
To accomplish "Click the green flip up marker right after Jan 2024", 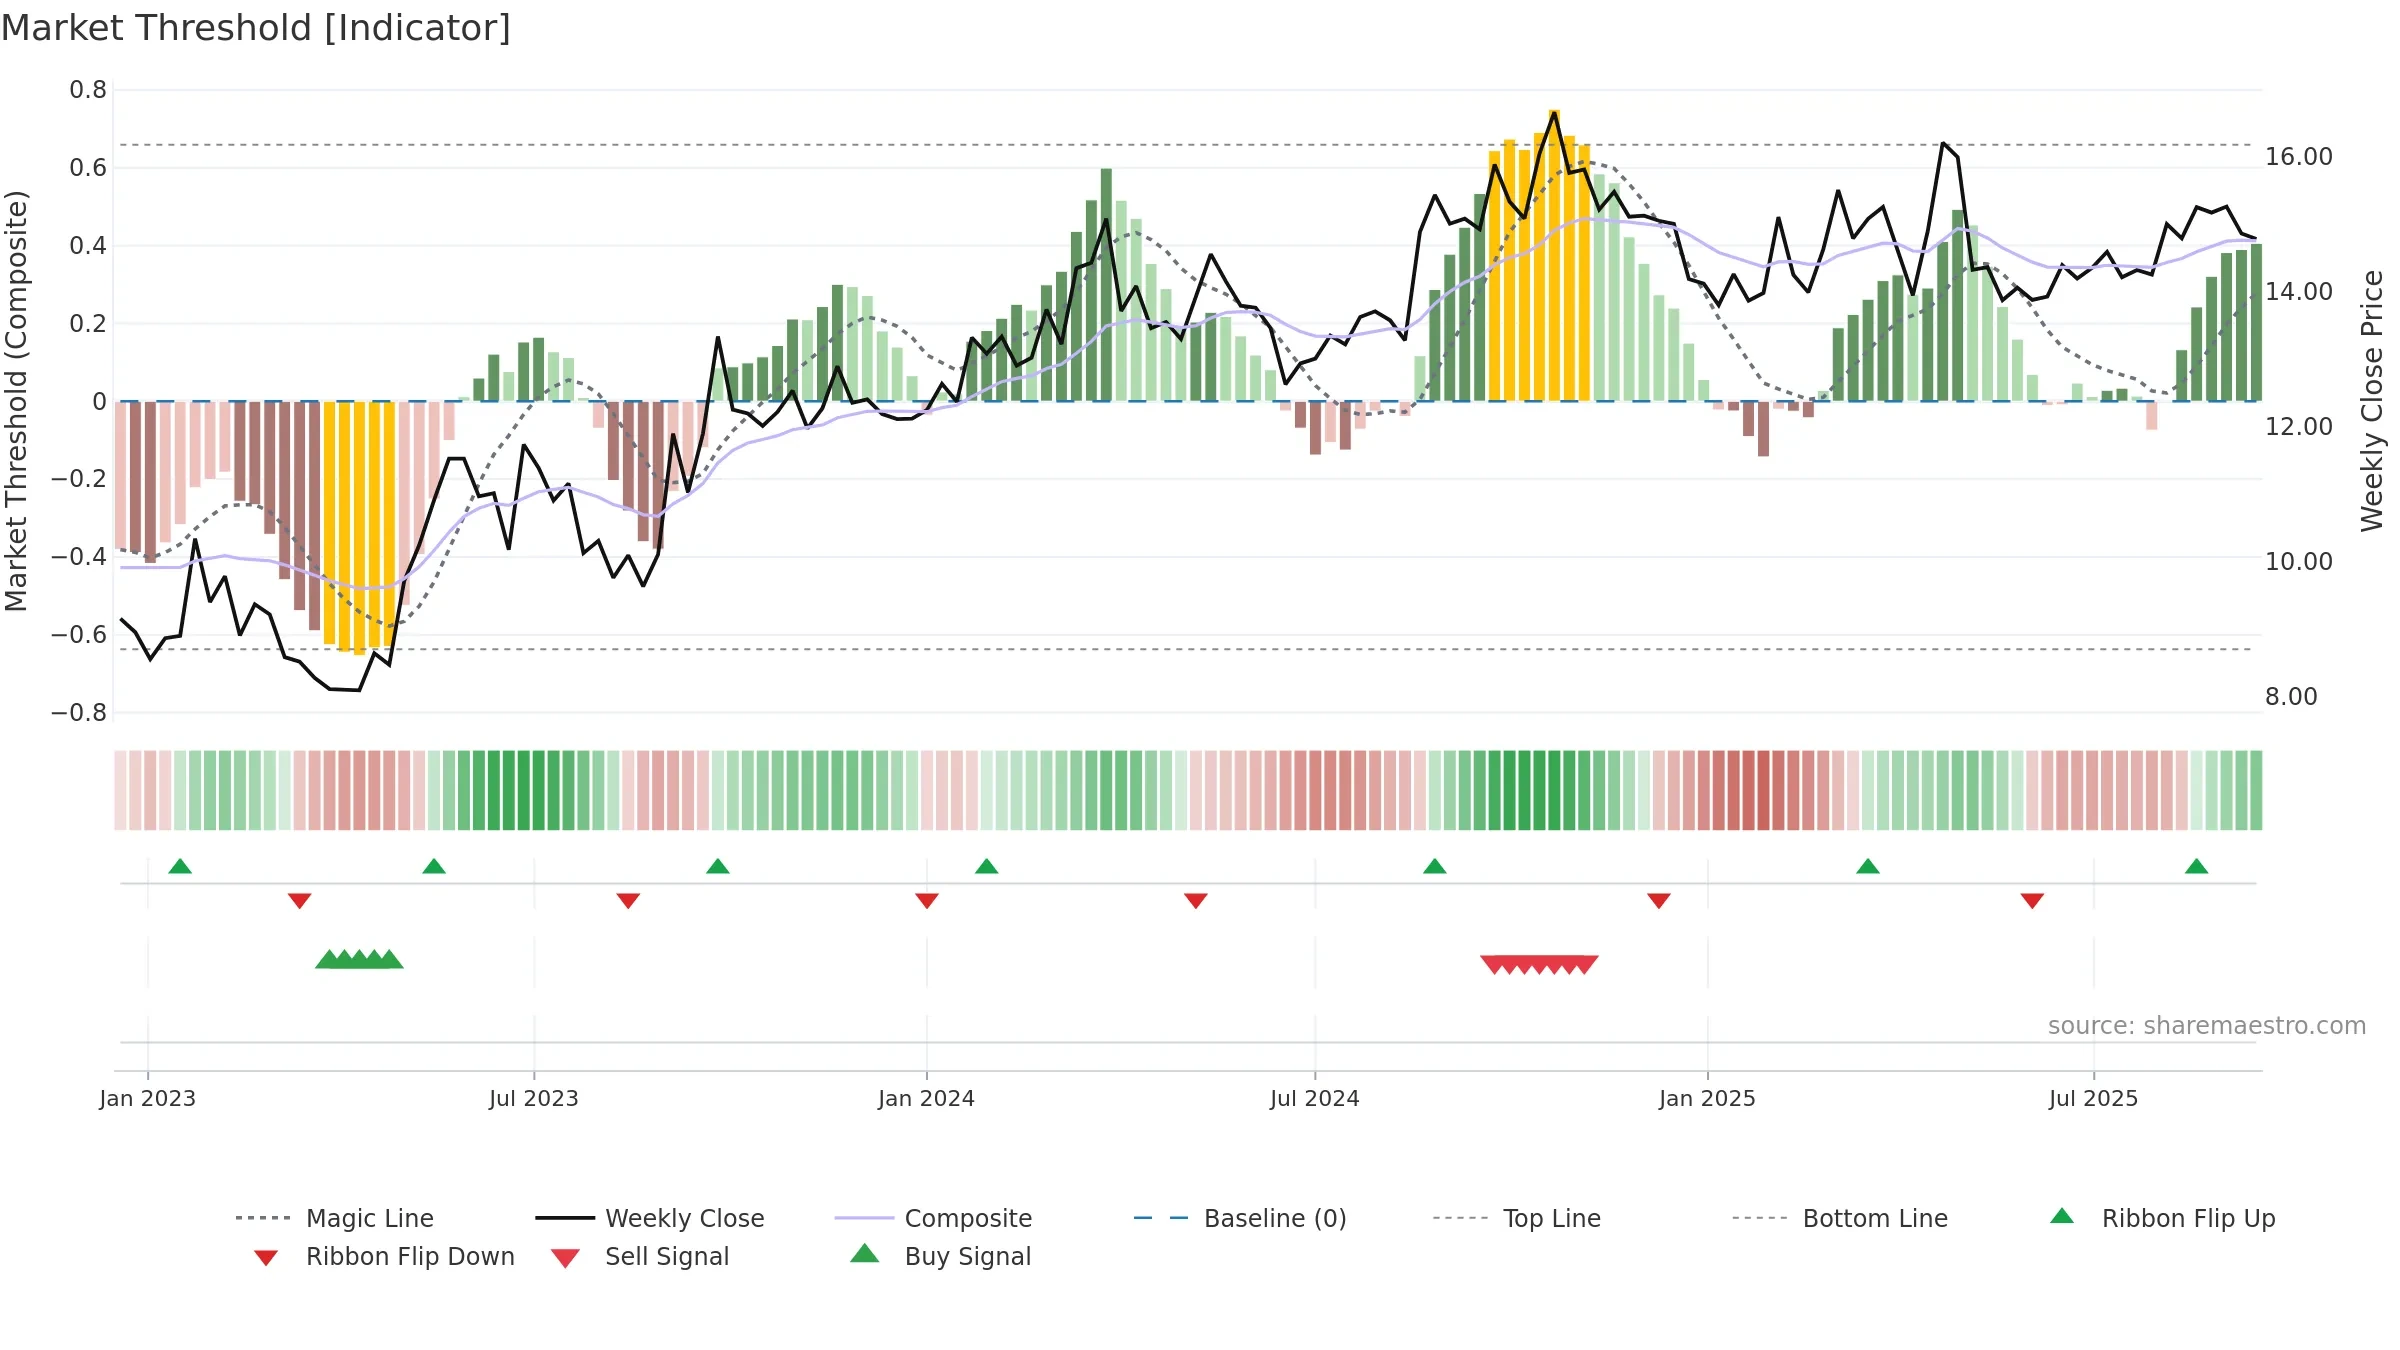I will click(x=987, y=866).
